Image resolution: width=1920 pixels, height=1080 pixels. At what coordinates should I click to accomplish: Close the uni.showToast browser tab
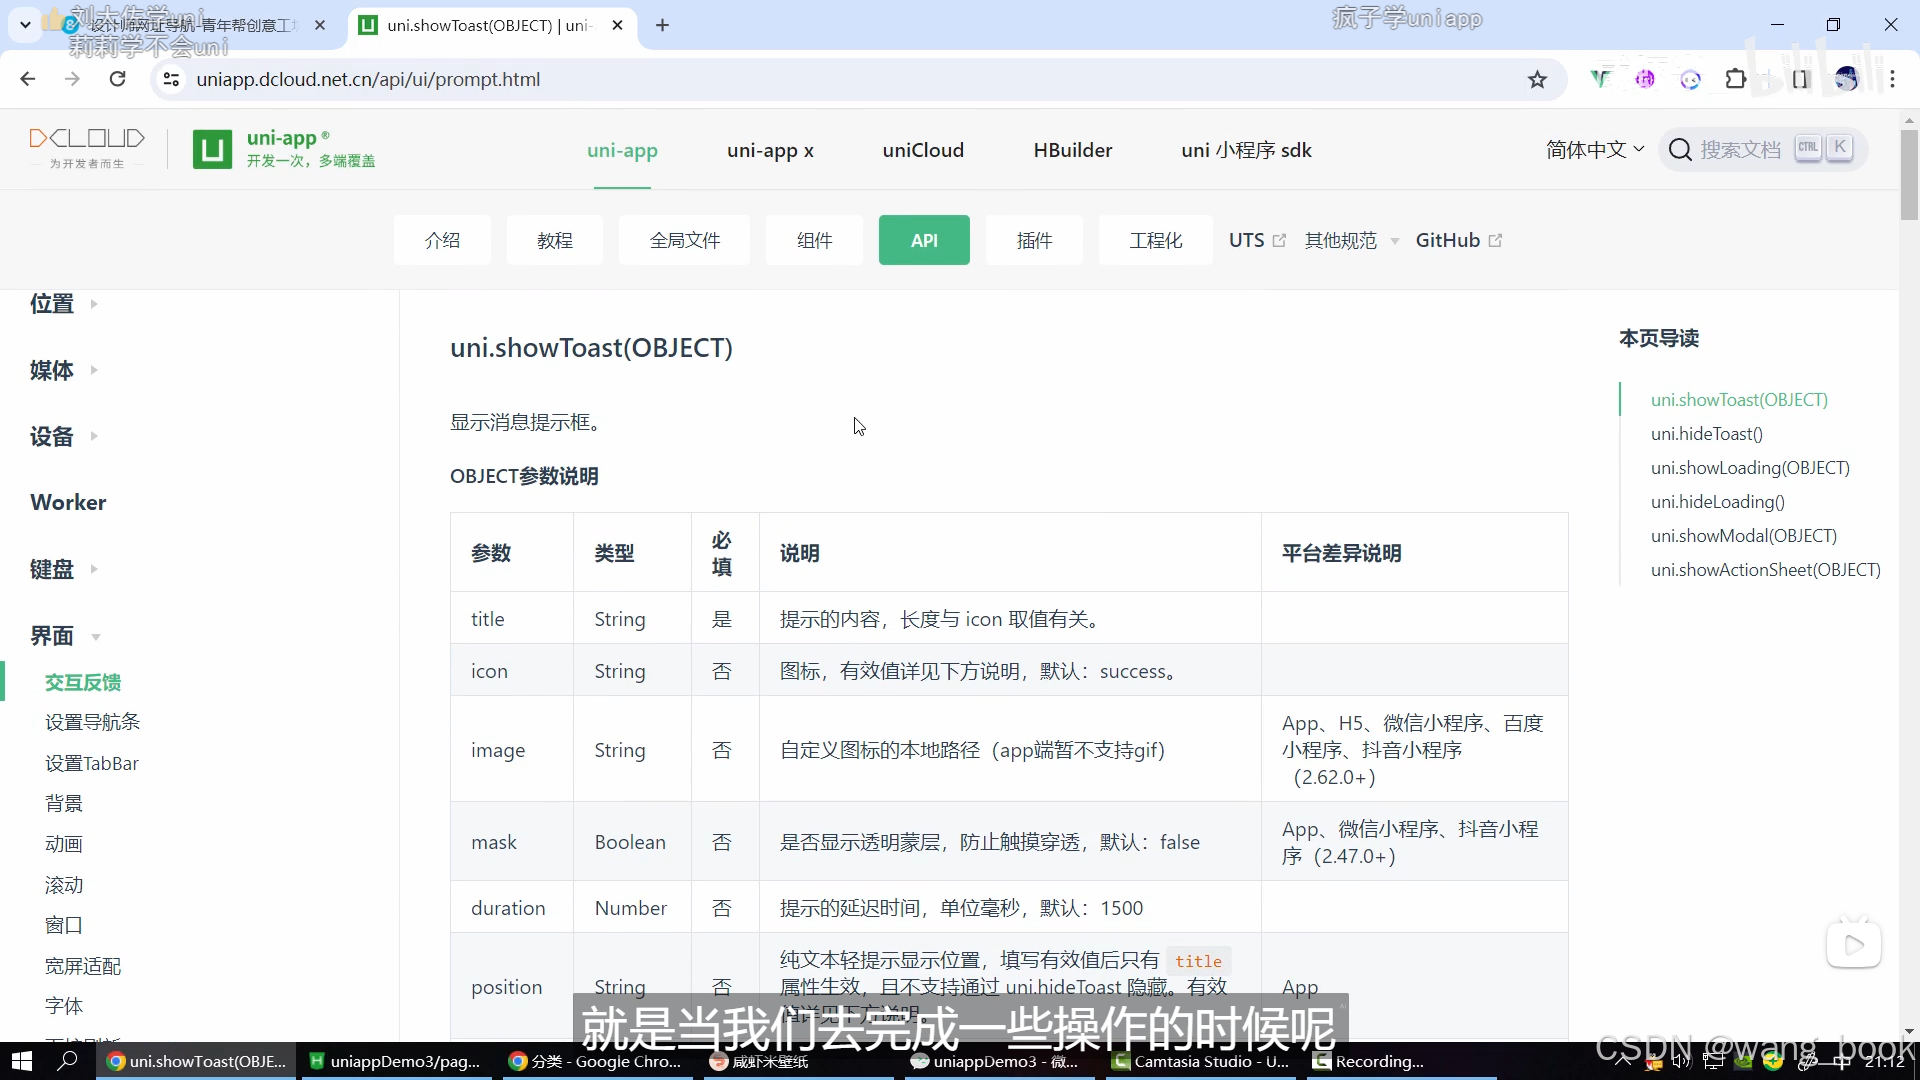coord(618,25)
